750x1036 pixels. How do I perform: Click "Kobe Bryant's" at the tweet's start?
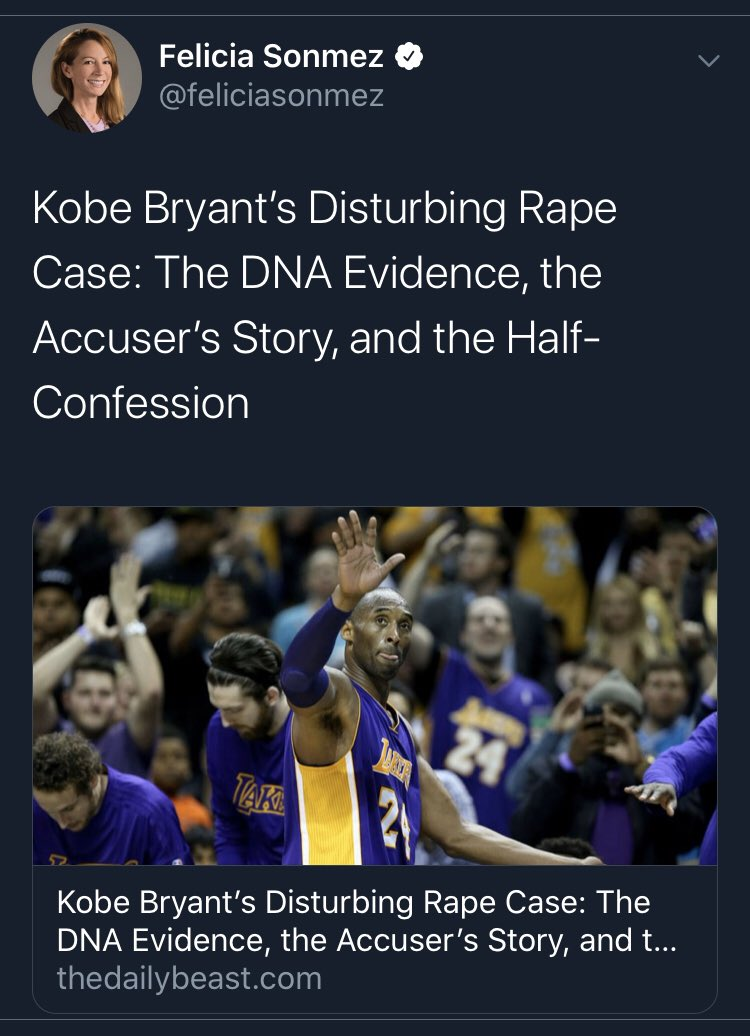[165, 209]
